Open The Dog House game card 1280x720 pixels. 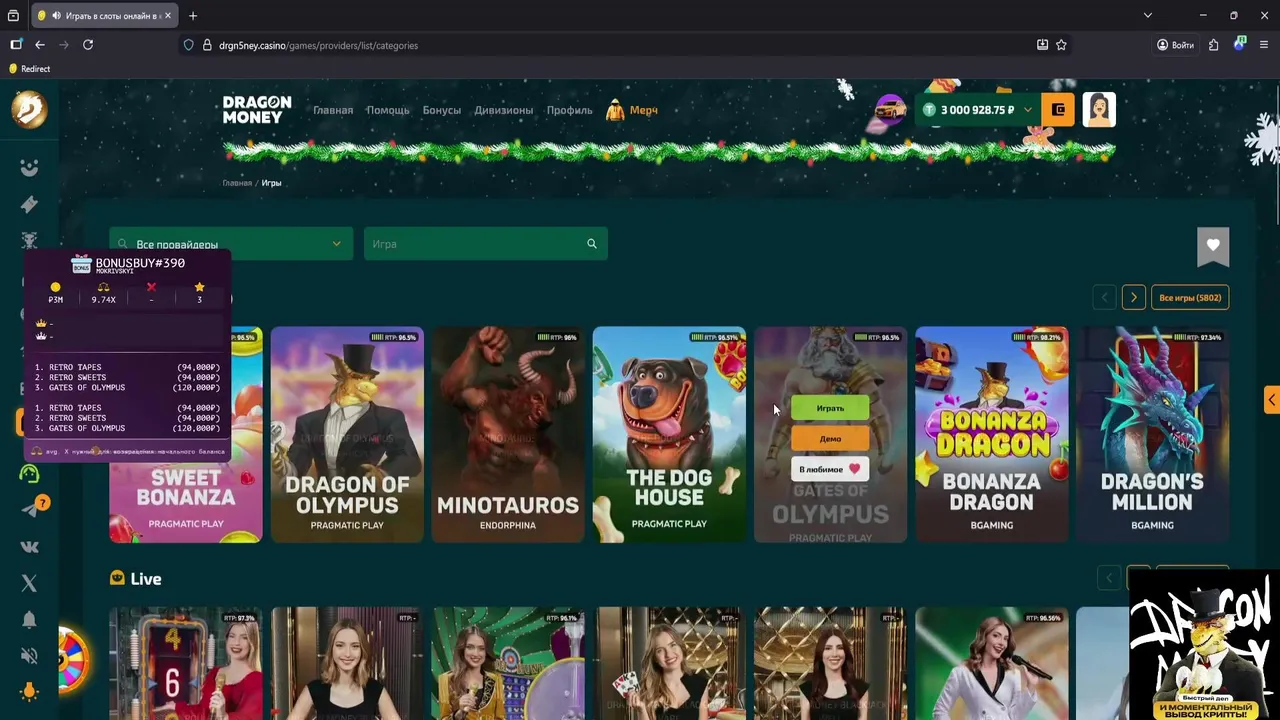(669, 435)
